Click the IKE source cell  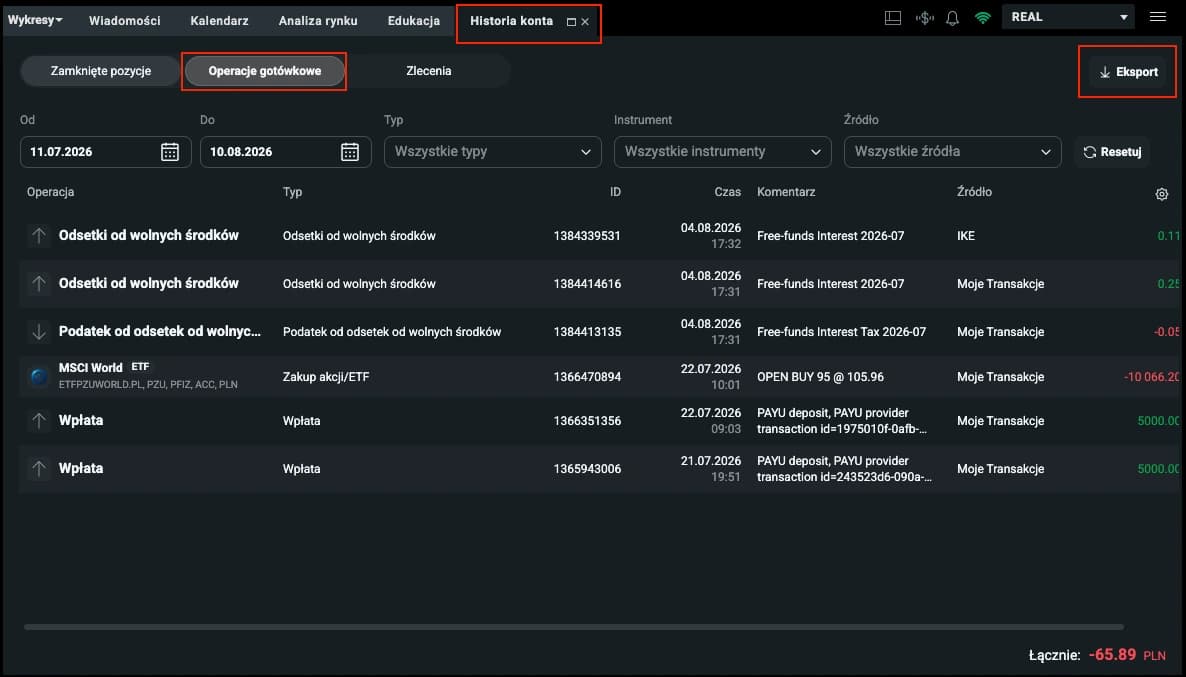pyautogui.click(x=966, y=236)
